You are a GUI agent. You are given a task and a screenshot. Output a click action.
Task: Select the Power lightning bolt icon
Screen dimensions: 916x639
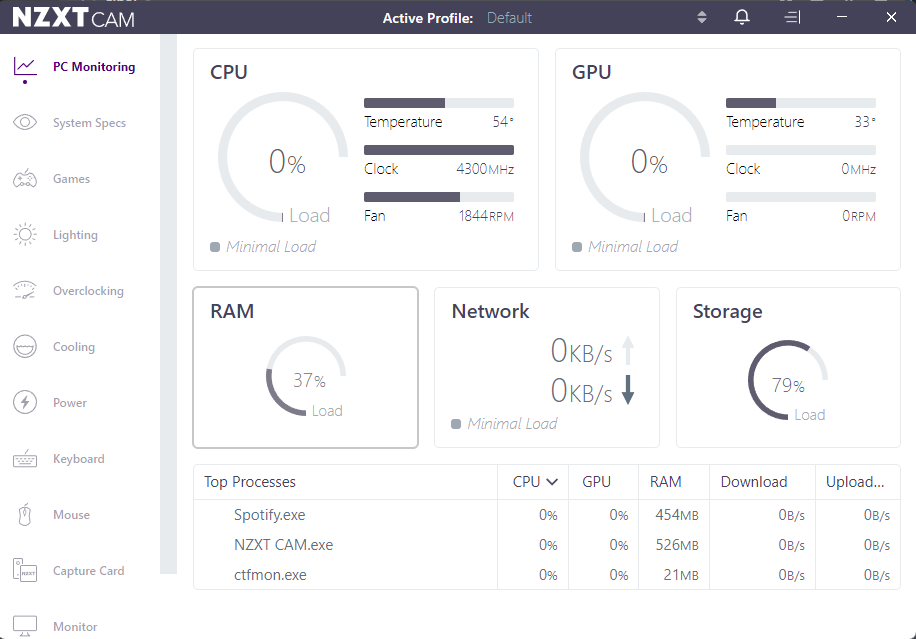[25, 403]
